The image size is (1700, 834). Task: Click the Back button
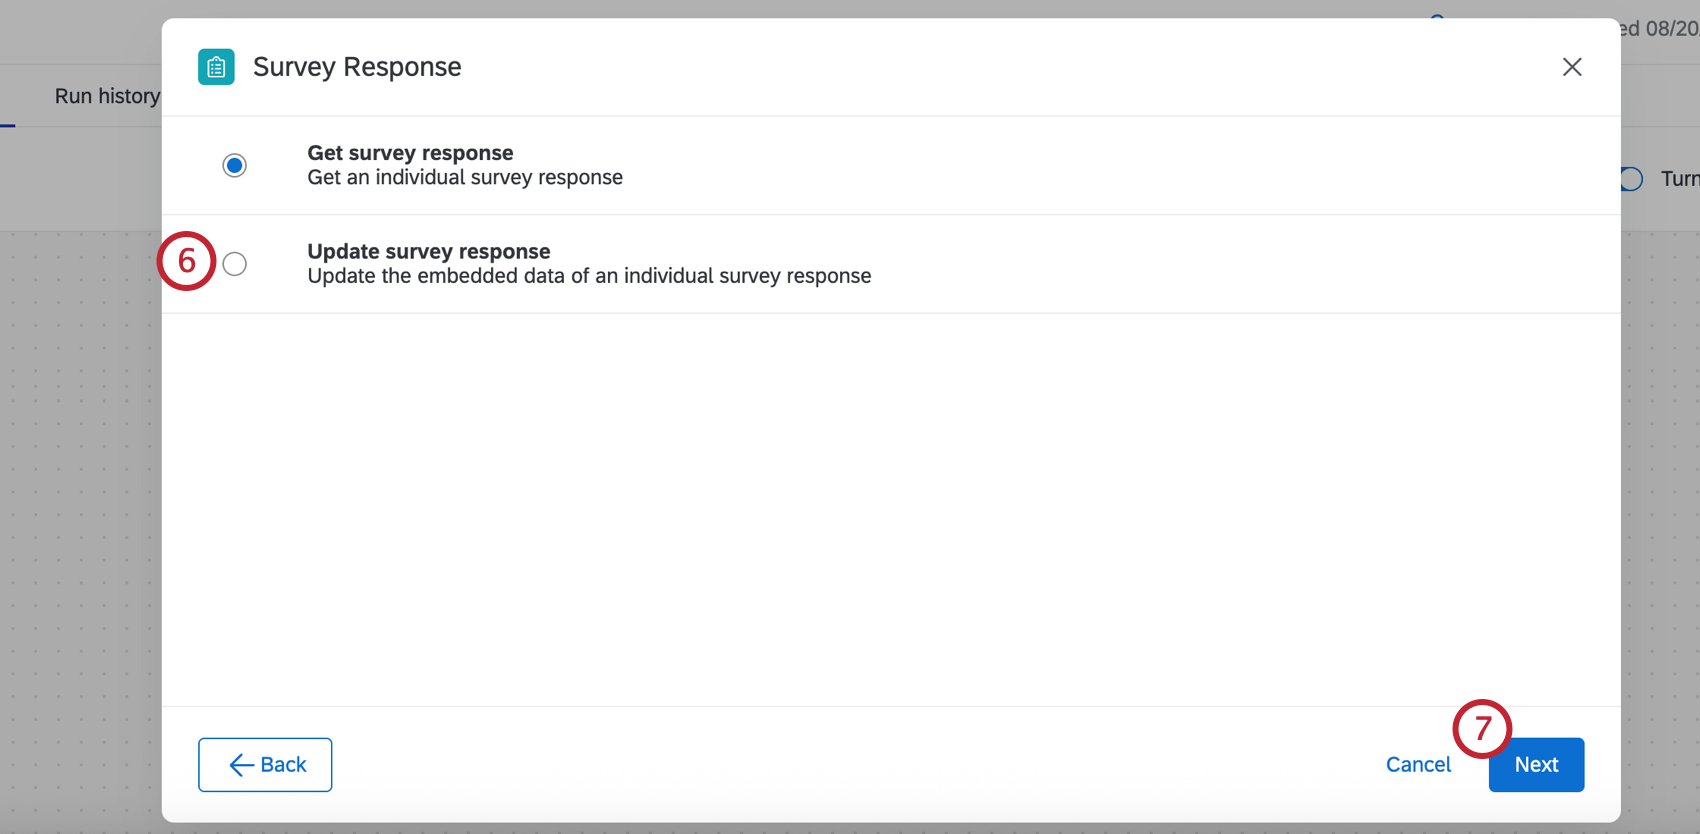[x=265, y=764]
